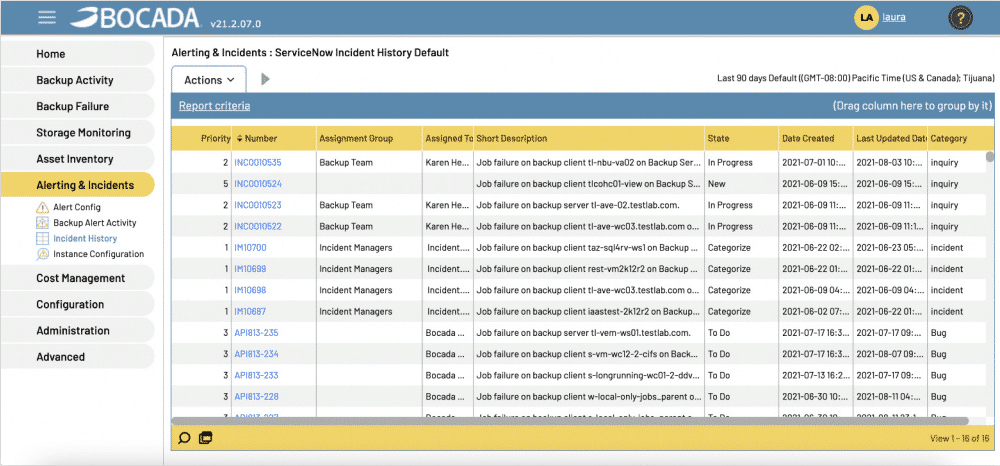1000x466 pixels.
Task: Open incident IM10699
Action: pyautogui.click(x=250, y=269)
